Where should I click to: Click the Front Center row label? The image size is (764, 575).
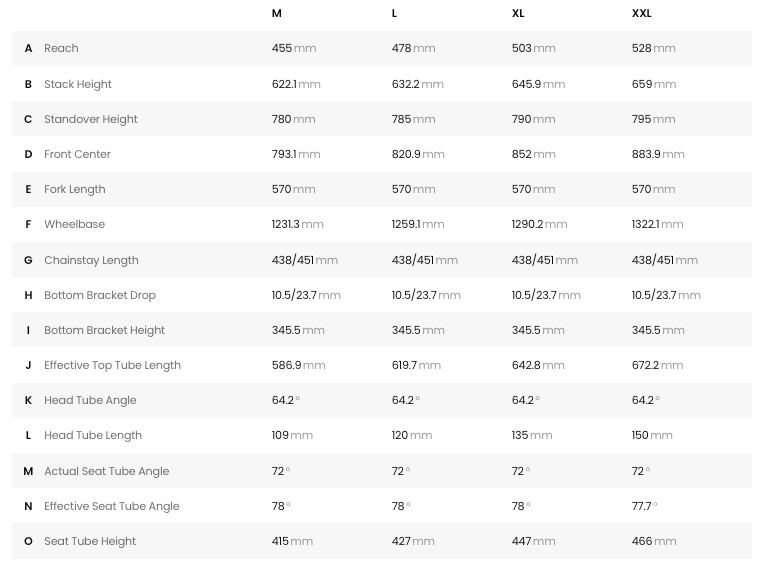(x=77, y=154)
